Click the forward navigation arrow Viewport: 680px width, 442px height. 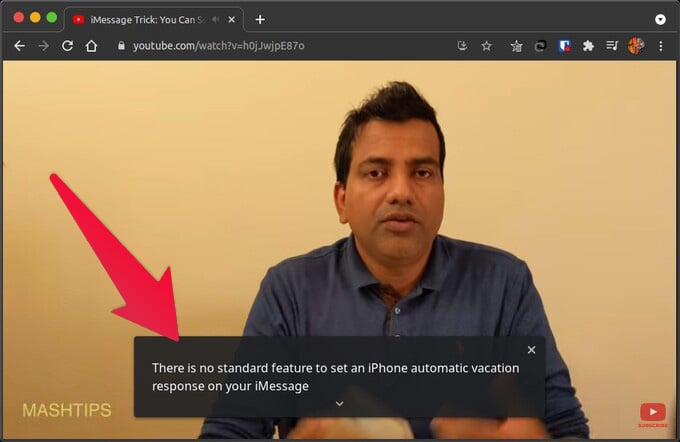click(43, 46)
